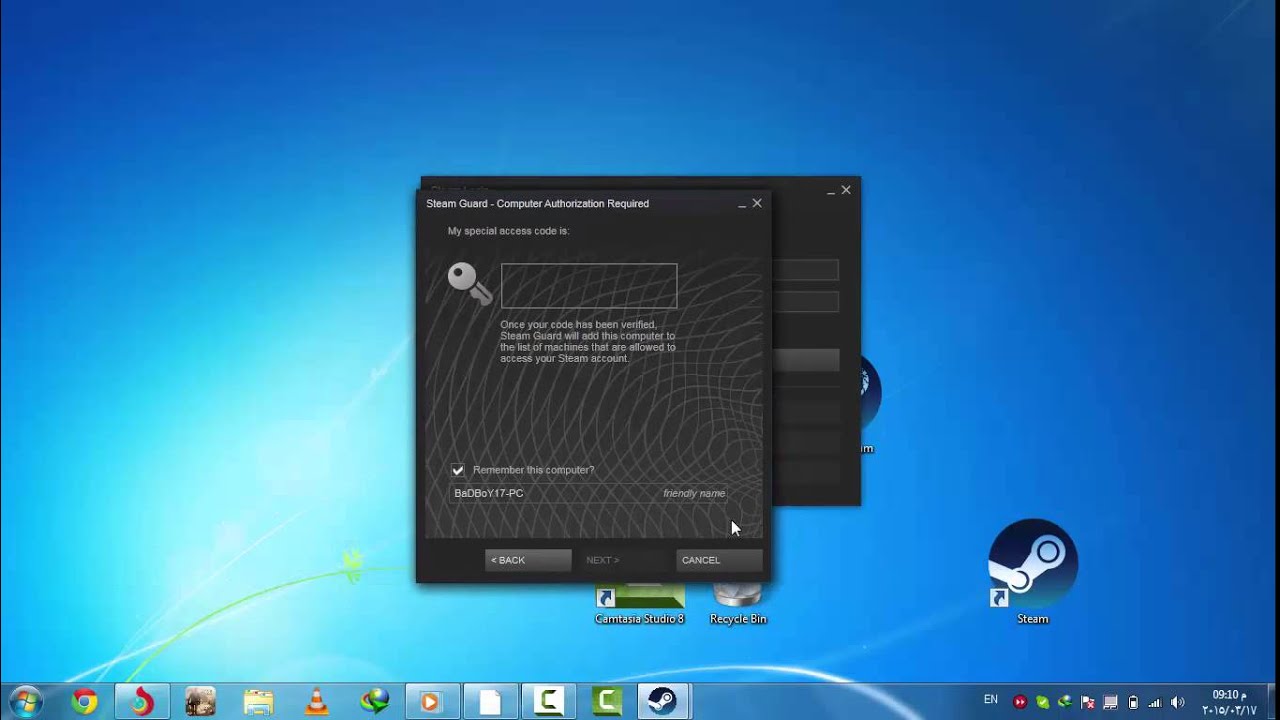Click the special access code input field
This screenshot has height=720, width=1280.
pos(589,286)
